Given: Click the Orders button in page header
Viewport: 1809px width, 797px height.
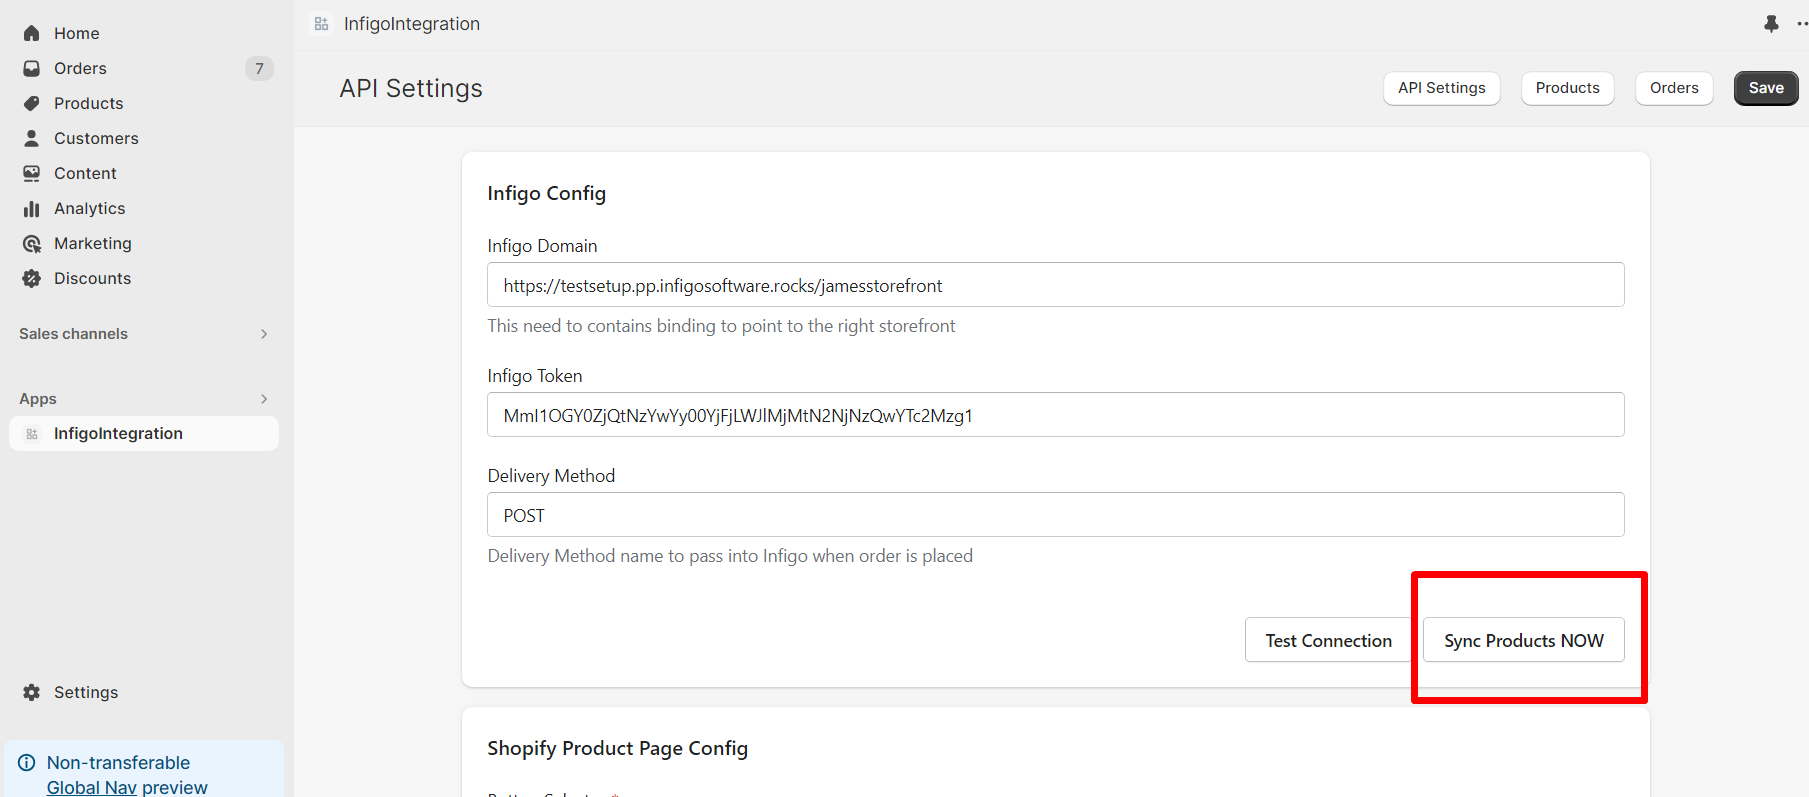Looking at the screenshot, I should 1674,88.
